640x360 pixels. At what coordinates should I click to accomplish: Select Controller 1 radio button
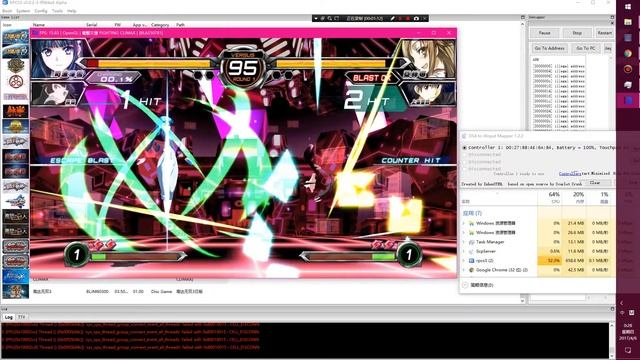coord(464,148)
